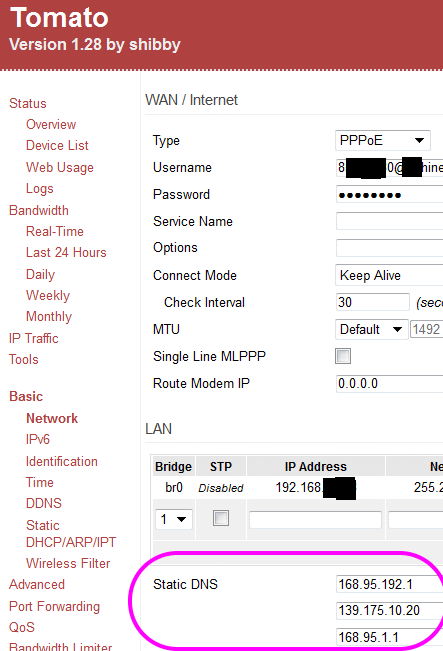Viewport: 443px width, 651px height.
Task: Open the Time settings page
Action: 40,482
